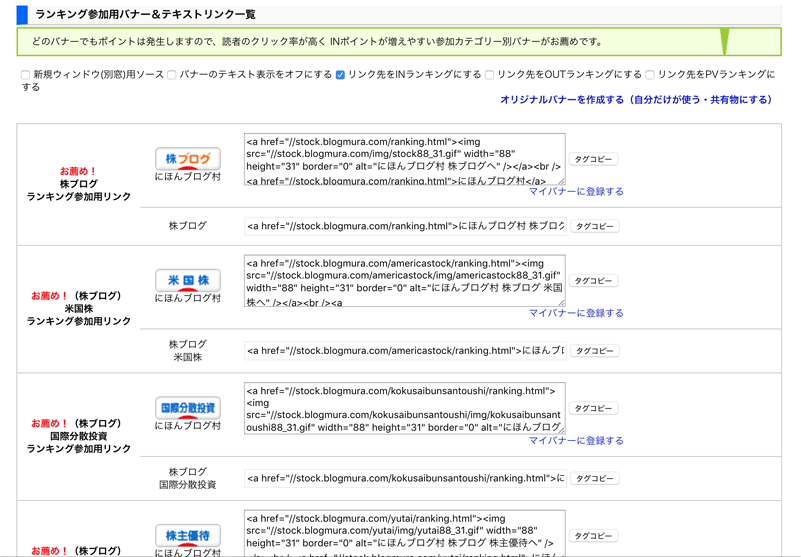The width and height of the screenshot is (801, 557).
Task: Click お薦め！国際分散投資 ランキング参加用リンク label
Action: (x=79, y=436)
